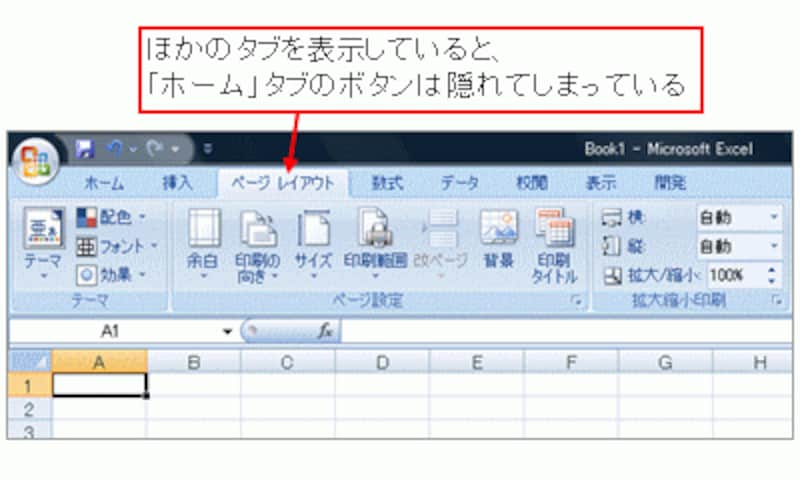
Task: Click the Select All corner button
Action: coord(31,362)
